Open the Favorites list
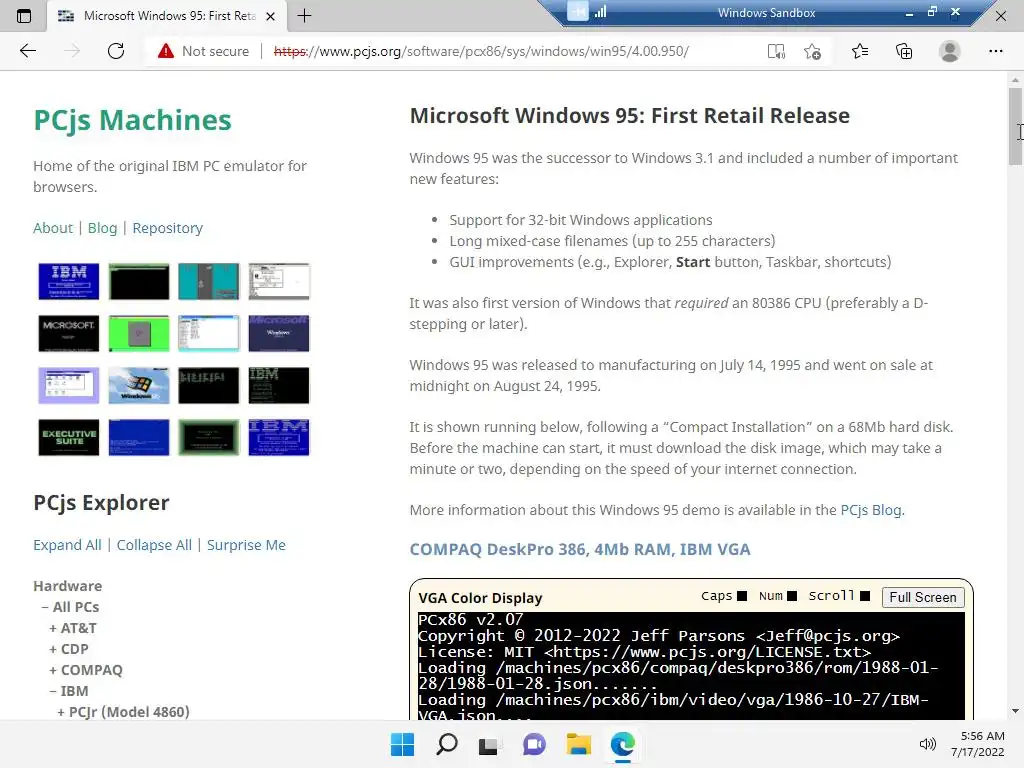1024x768 pixels. [860, 51]
